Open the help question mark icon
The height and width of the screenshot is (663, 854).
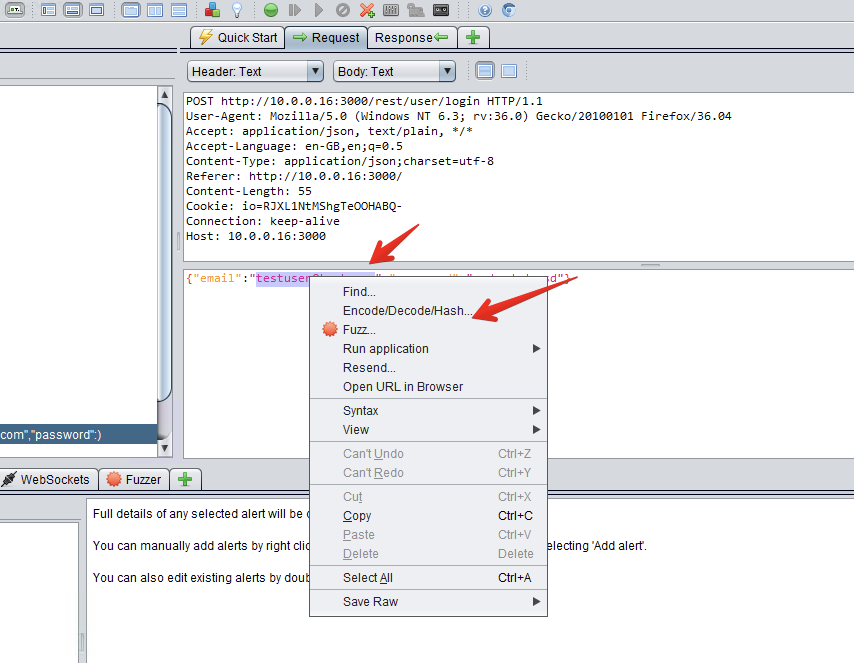[x=485, y=10]
